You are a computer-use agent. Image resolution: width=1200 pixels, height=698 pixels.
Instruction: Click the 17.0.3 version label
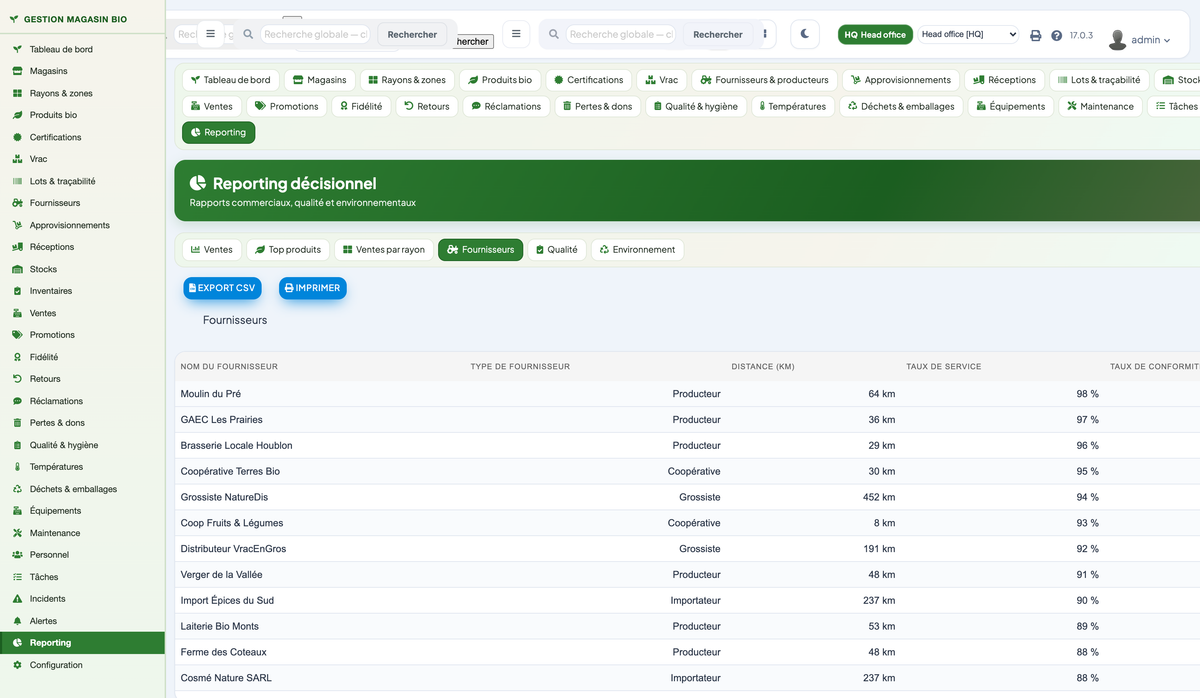click(1081, 35)
